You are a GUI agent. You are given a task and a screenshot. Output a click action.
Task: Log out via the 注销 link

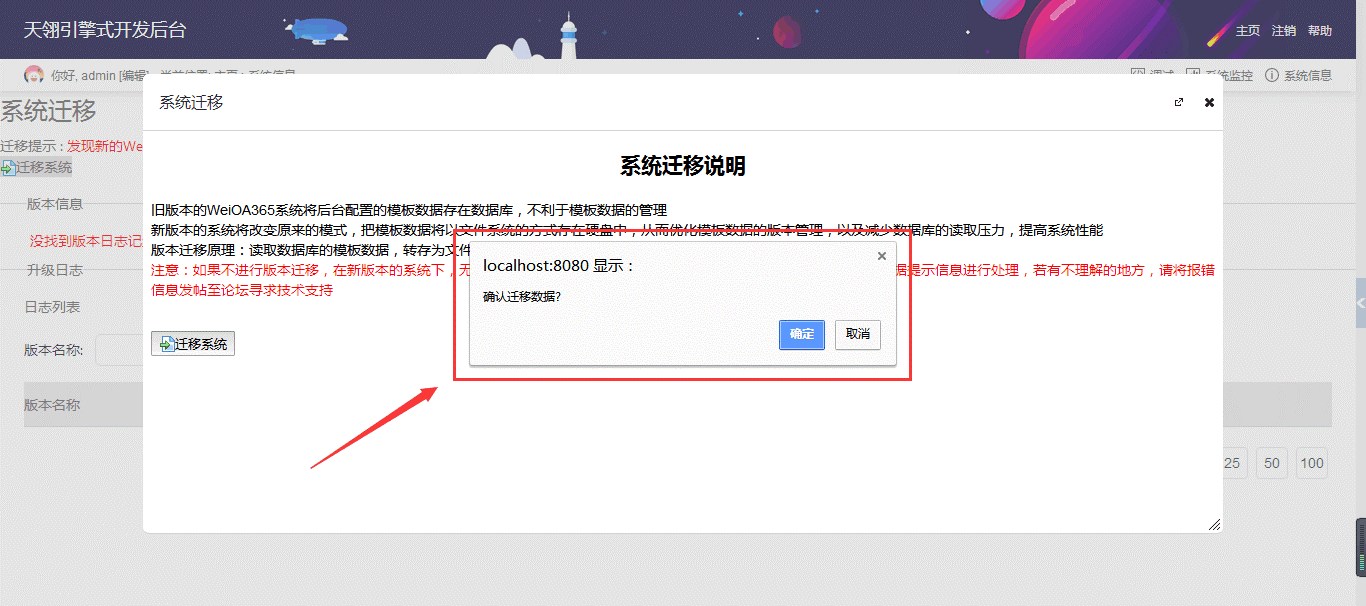1283,31
